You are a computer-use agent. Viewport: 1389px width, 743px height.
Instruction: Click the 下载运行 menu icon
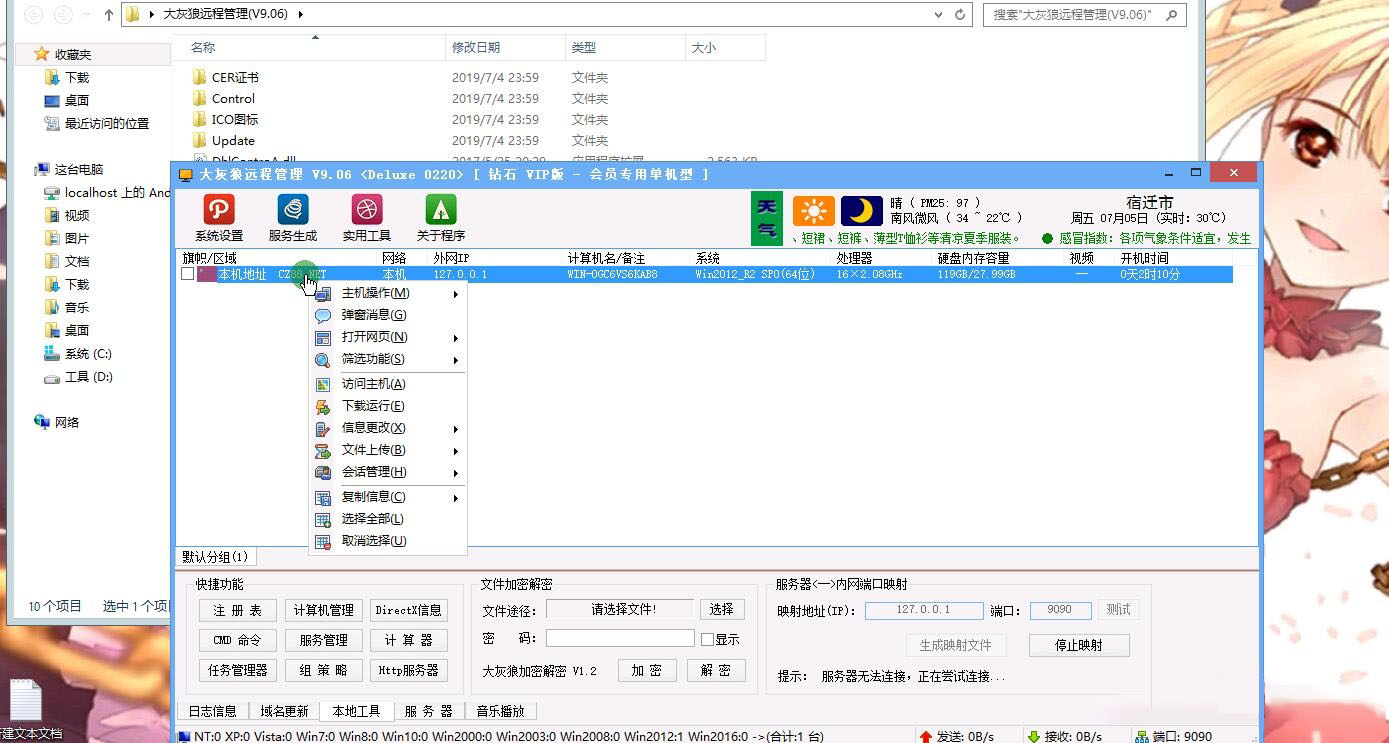tap(323, 407)
